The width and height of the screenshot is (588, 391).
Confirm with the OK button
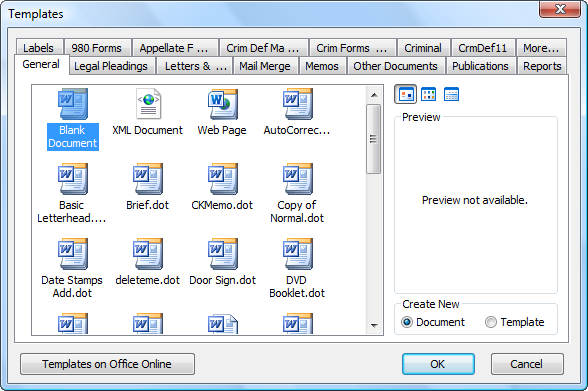[x=438, y=364]
